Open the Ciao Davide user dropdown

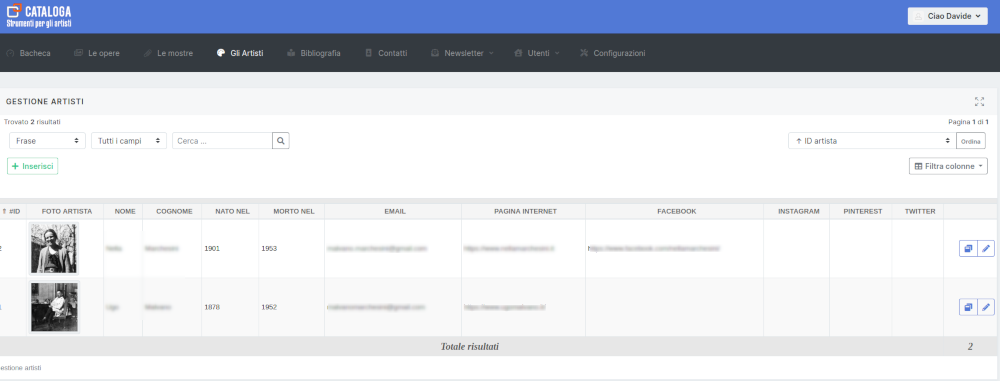click(x=948, y=17)
